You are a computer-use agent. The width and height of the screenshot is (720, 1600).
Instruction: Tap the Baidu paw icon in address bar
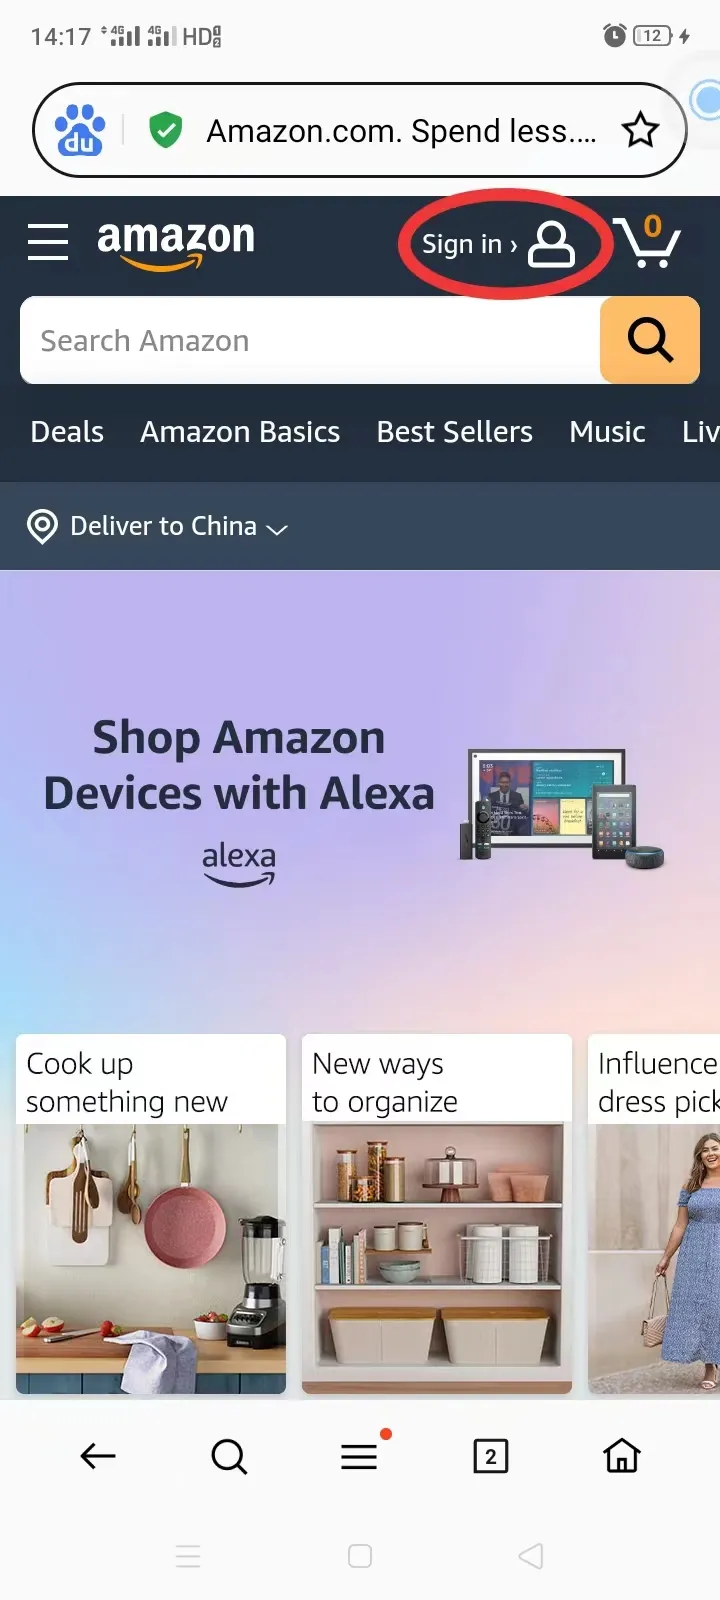tap(80, 130)
